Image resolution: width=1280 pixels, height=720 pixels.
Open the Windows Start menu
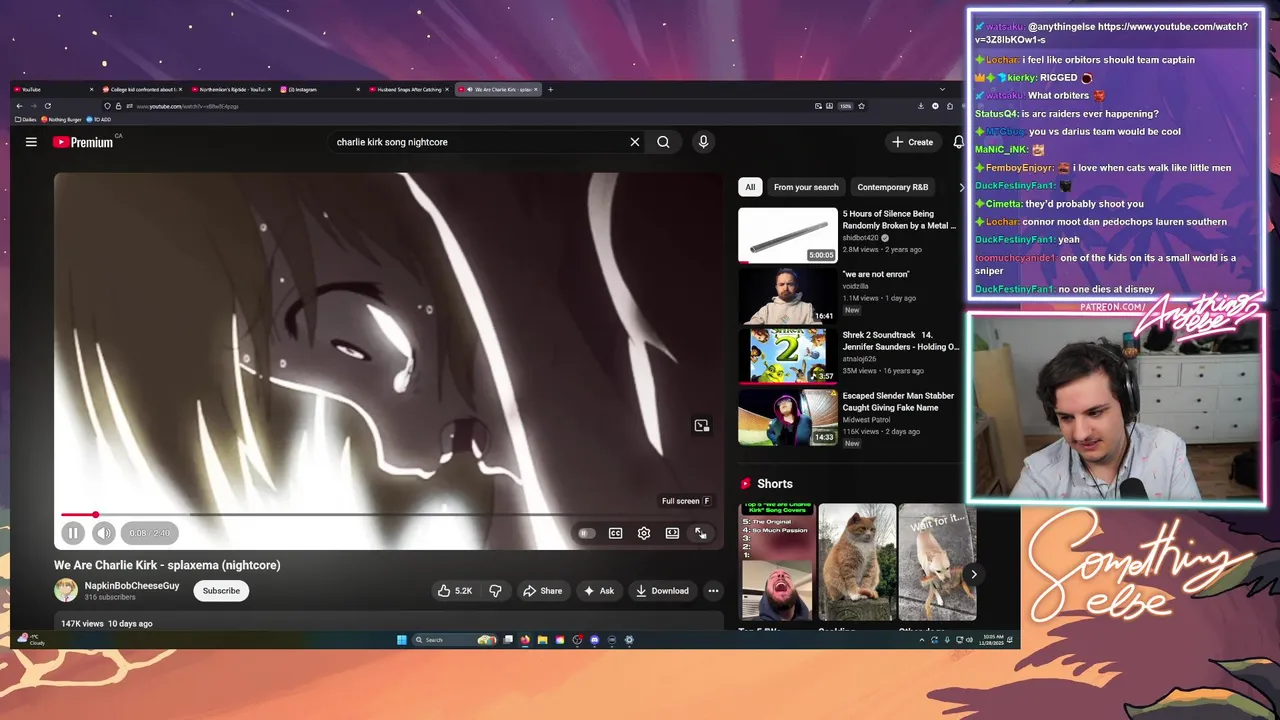pyautogui.click(x=401, y=640)
